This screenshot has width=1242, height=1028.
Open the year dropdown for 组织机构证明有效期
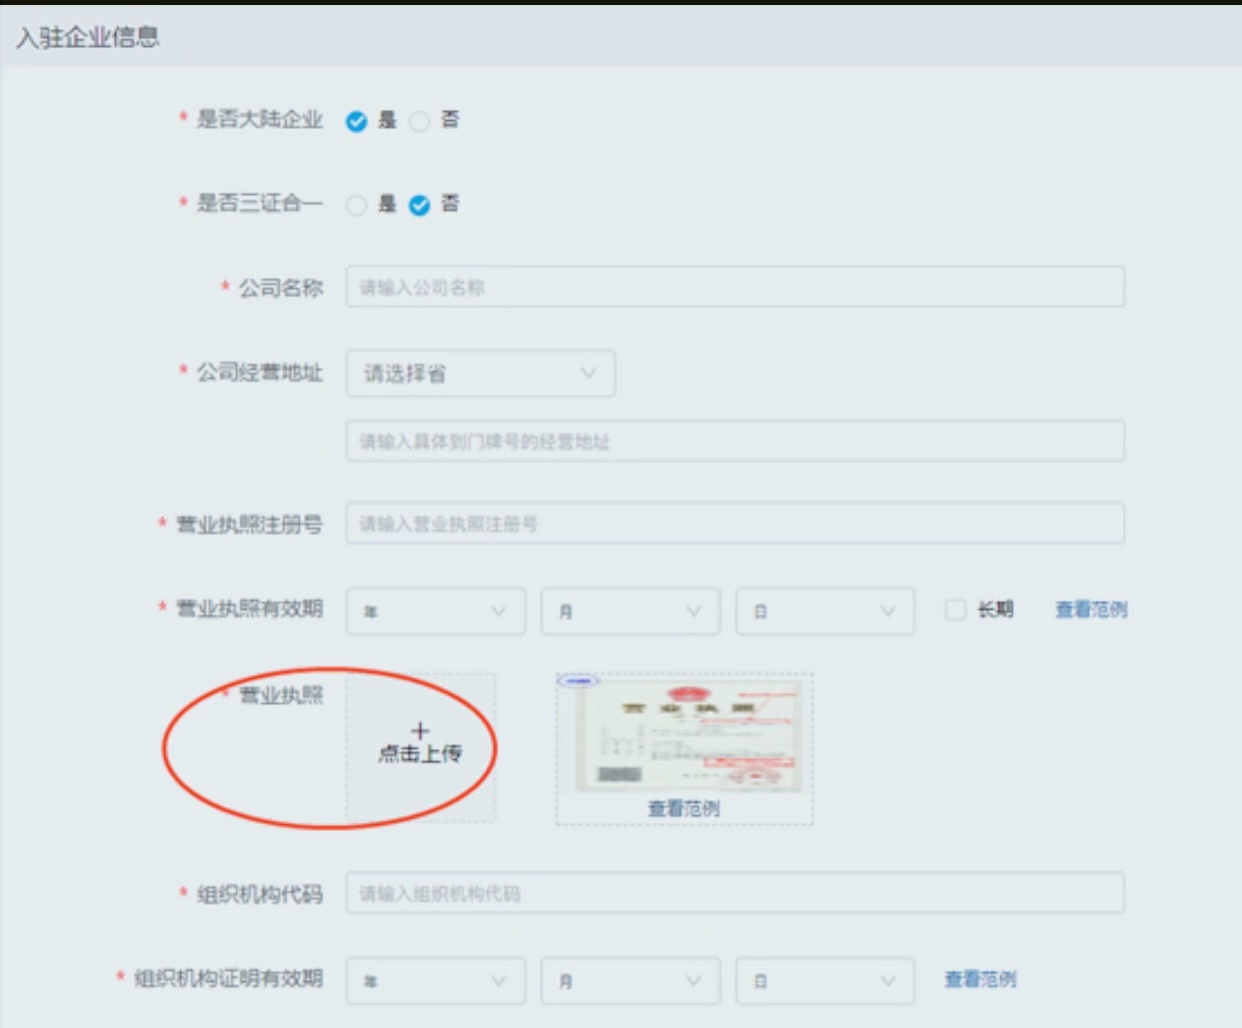pyautogui.click(x=435, y=981)
